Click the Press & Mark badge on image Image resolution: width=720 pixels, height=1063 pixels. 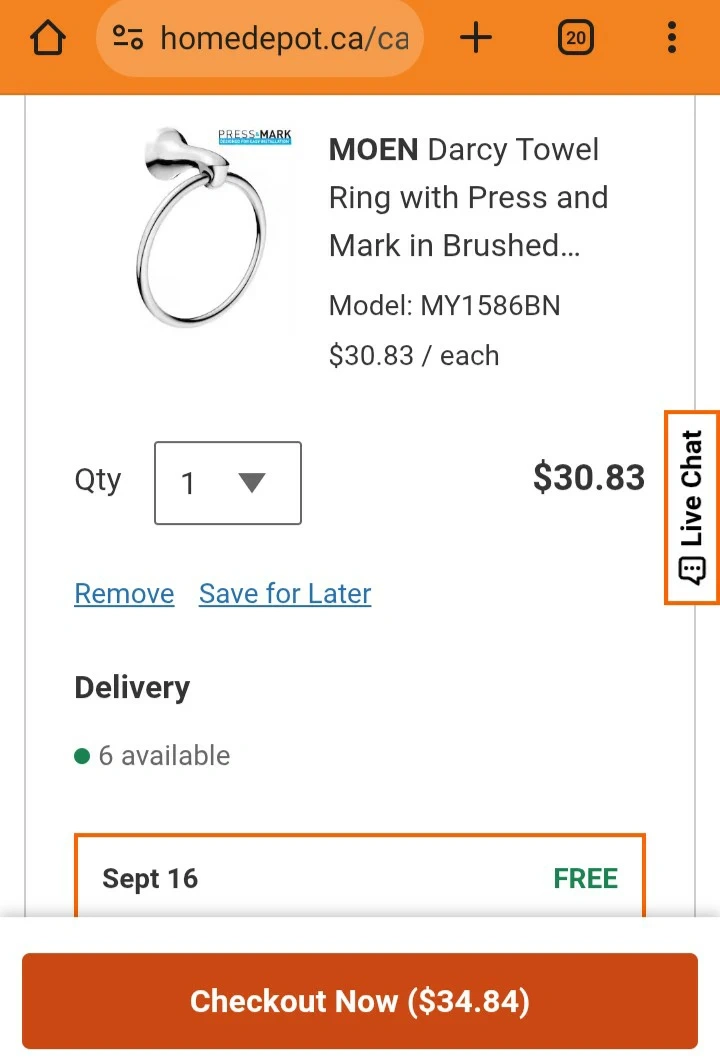(254, 137)
